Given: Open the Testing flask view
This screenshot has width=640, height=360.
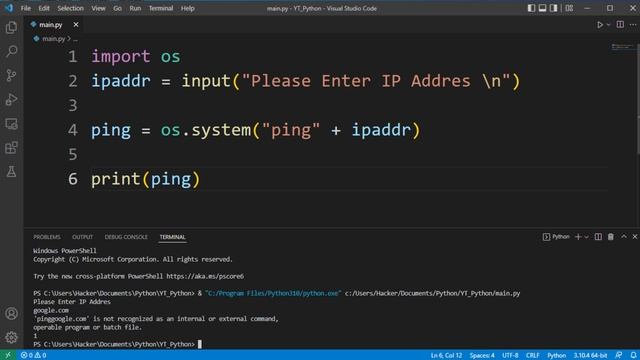Looking at the screenshot, I should click(11, 171).
